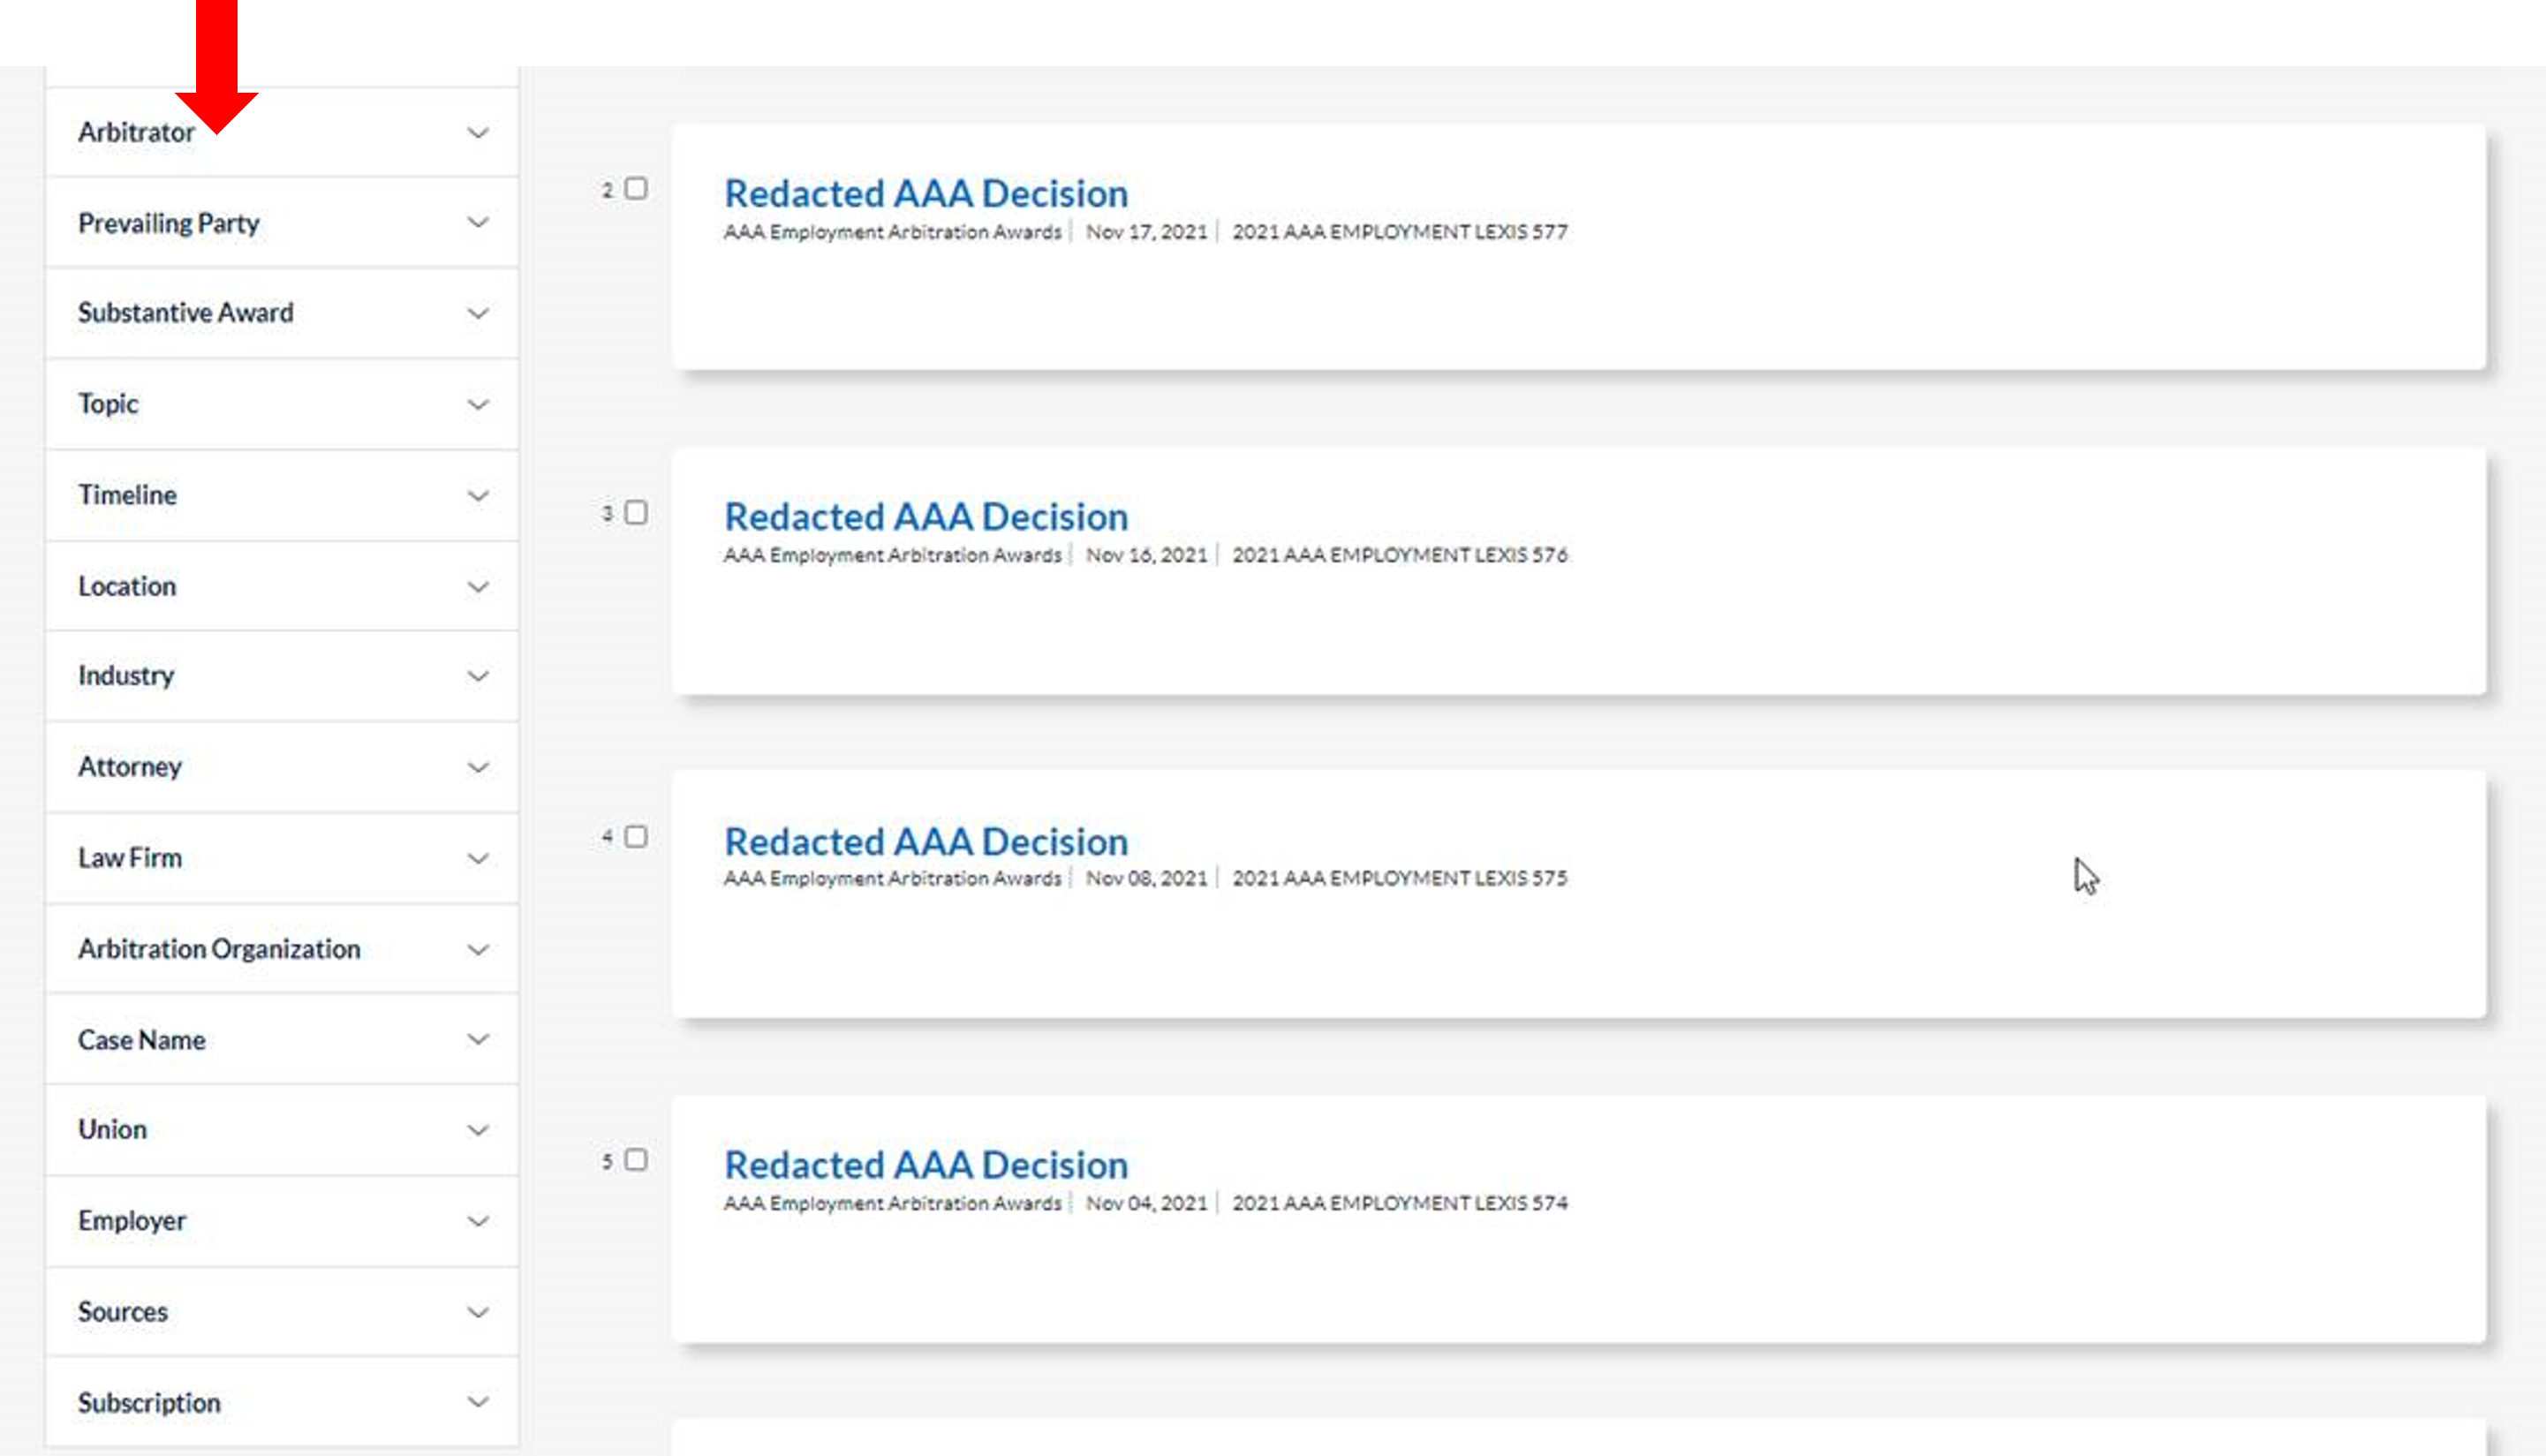Open Redacted AAA Decision dated Nov 04, 2021
This screenshot has height=1456, width=2546.
point(926,1165)
